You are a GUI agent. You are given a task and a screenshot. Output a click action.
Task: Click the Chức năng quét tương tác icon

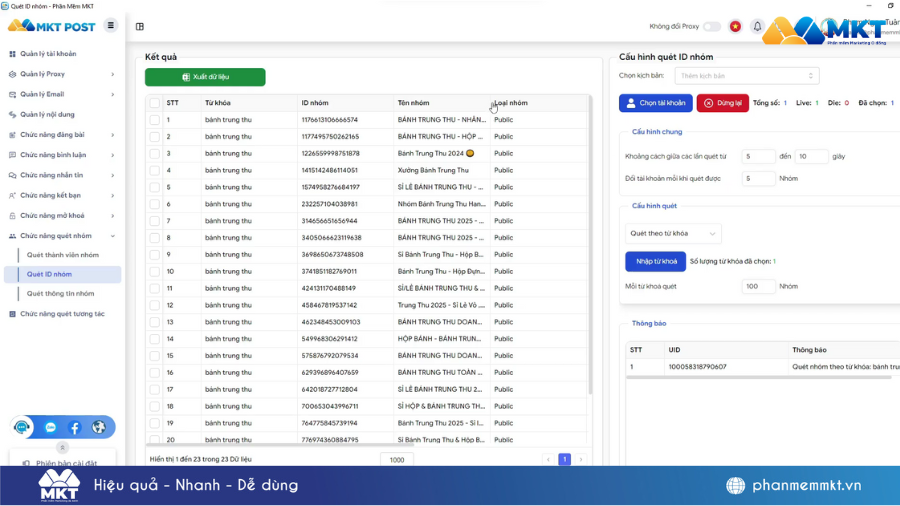(13, 314)
